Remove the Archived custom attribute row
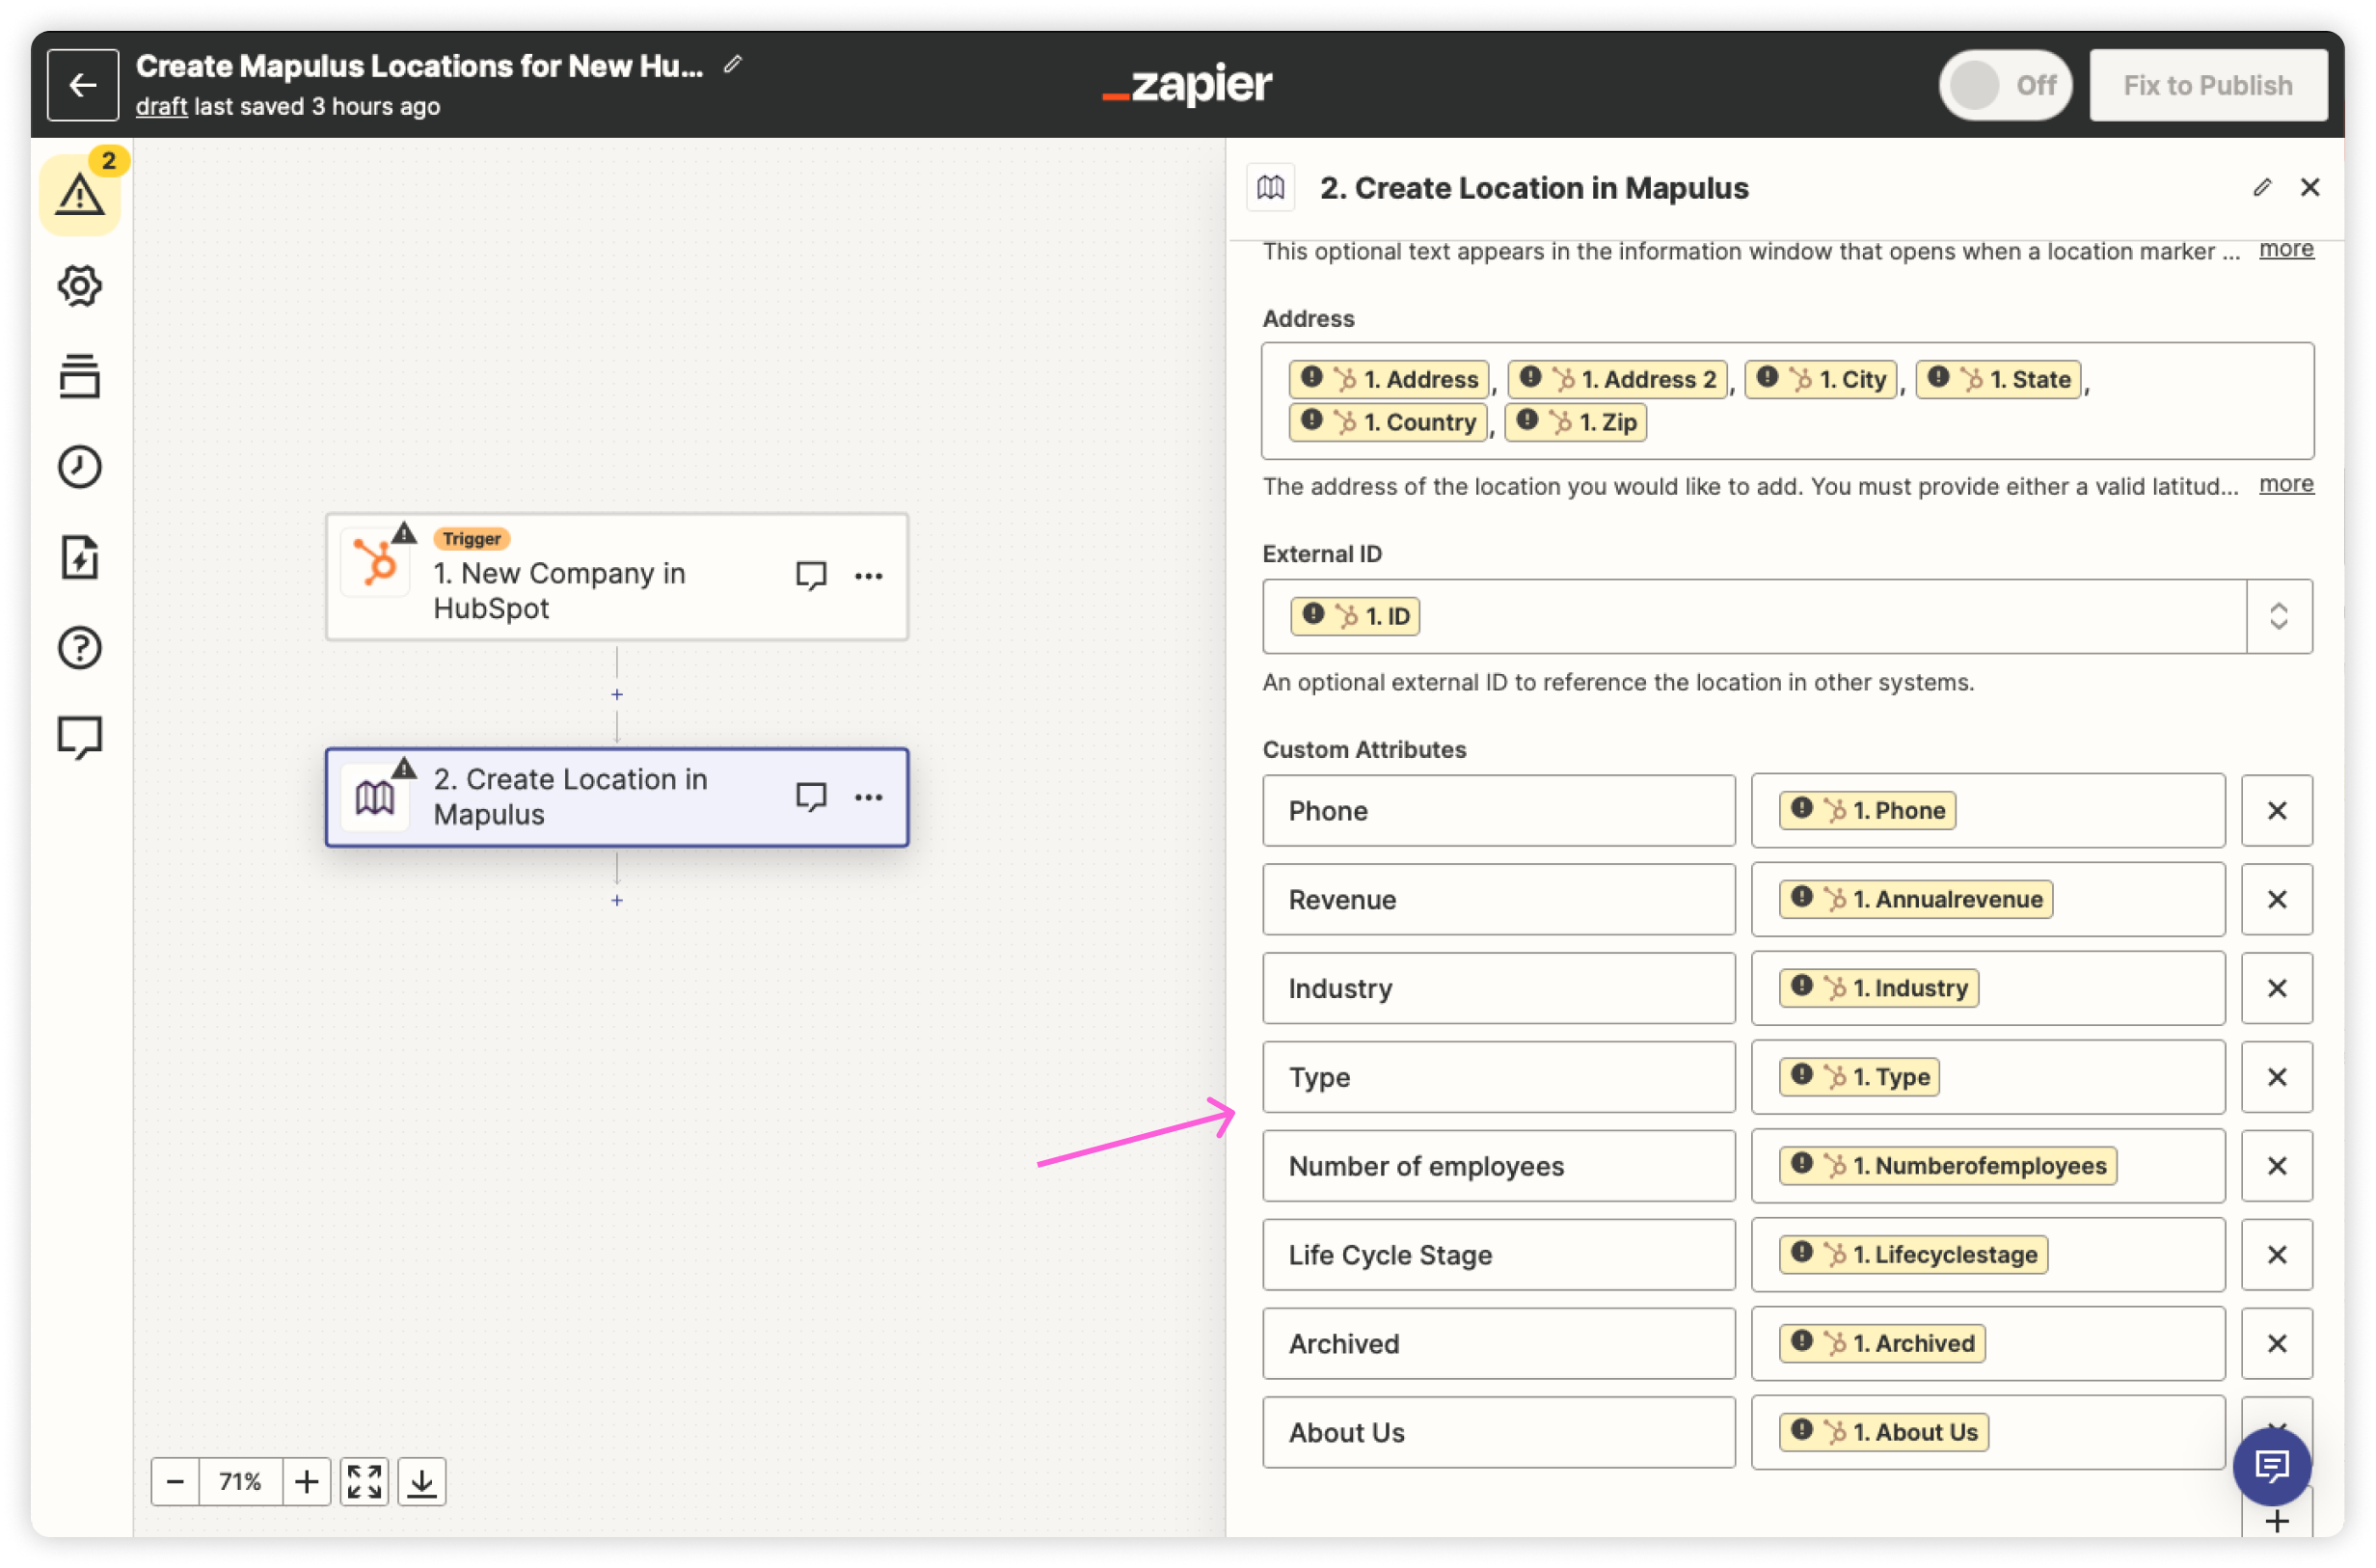 pos(2277,1344)
